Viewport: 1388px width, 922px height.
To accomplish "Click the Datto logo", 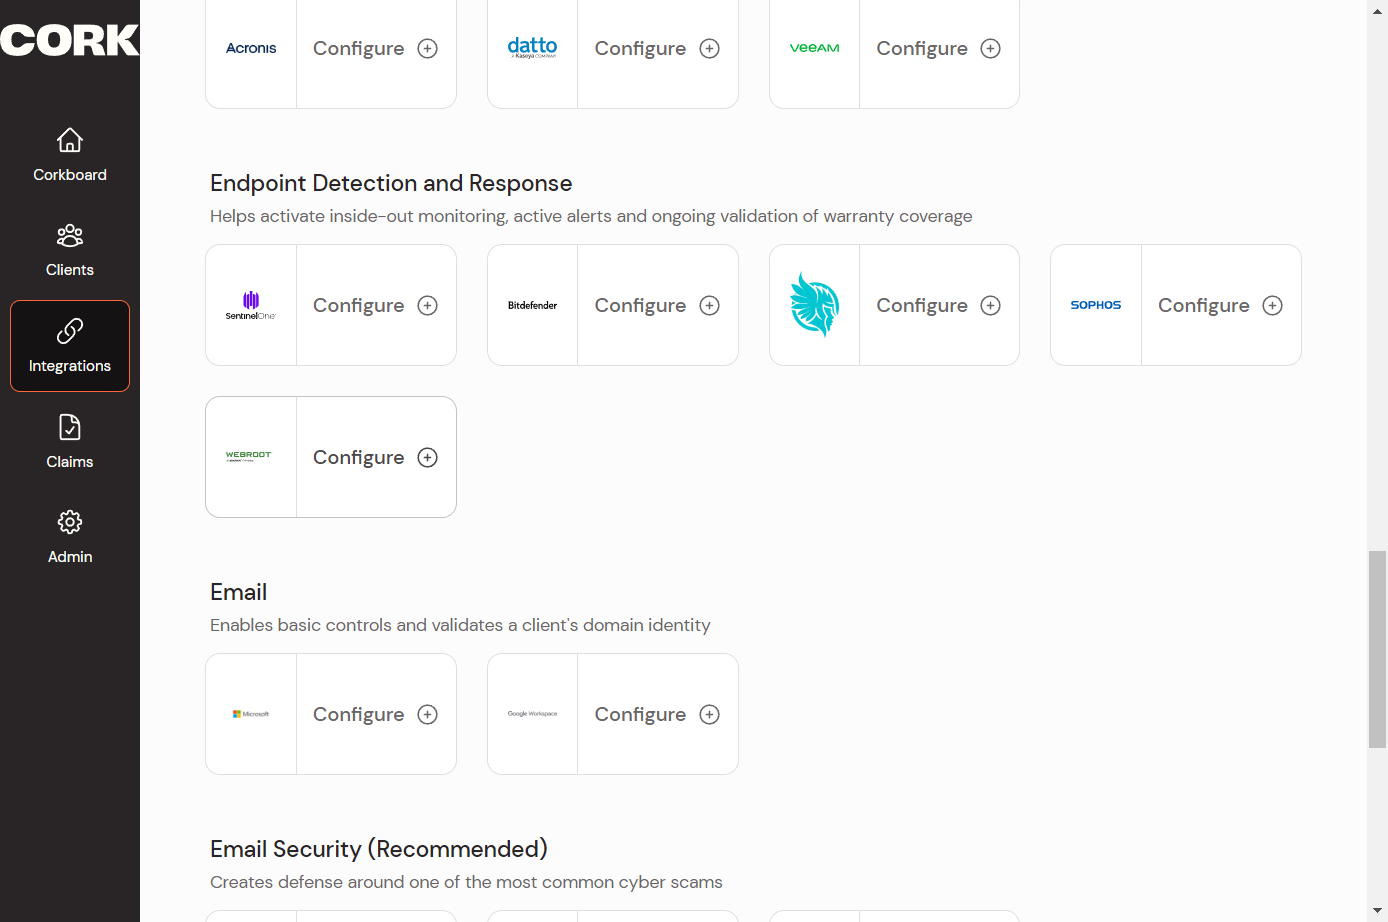I will 532,47.
